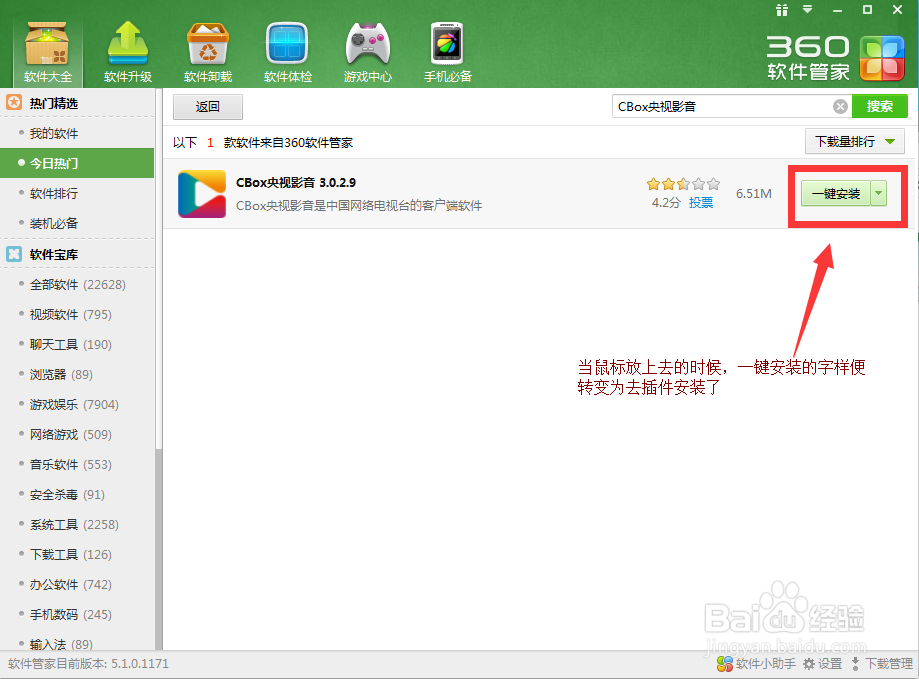Open the 游戏中心 game center icon
The height and width of the screenshot is (679, 919).
click(x=367, y=52)
